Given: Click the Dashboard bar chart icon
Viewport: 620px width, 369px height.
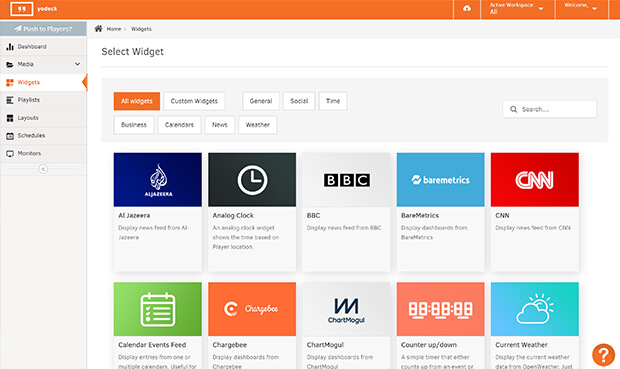Looking at the screenshot, I should pos(10,47).
